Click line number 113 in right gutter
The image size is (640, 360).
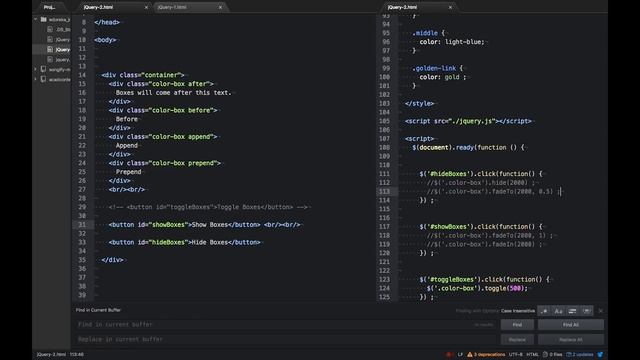384,191
